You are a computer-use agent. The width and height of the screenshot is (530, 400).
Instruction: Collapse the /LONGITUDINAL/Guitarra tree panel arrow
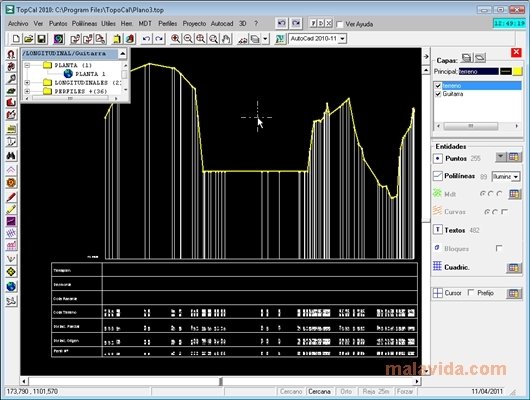click(122, 53)
